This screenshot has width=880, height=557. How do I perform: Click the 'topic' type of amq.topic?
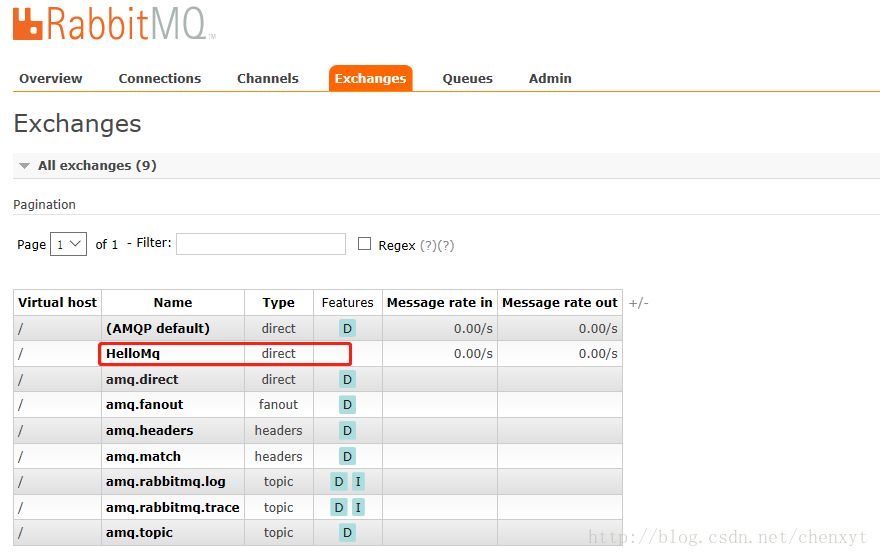point(278,533)
